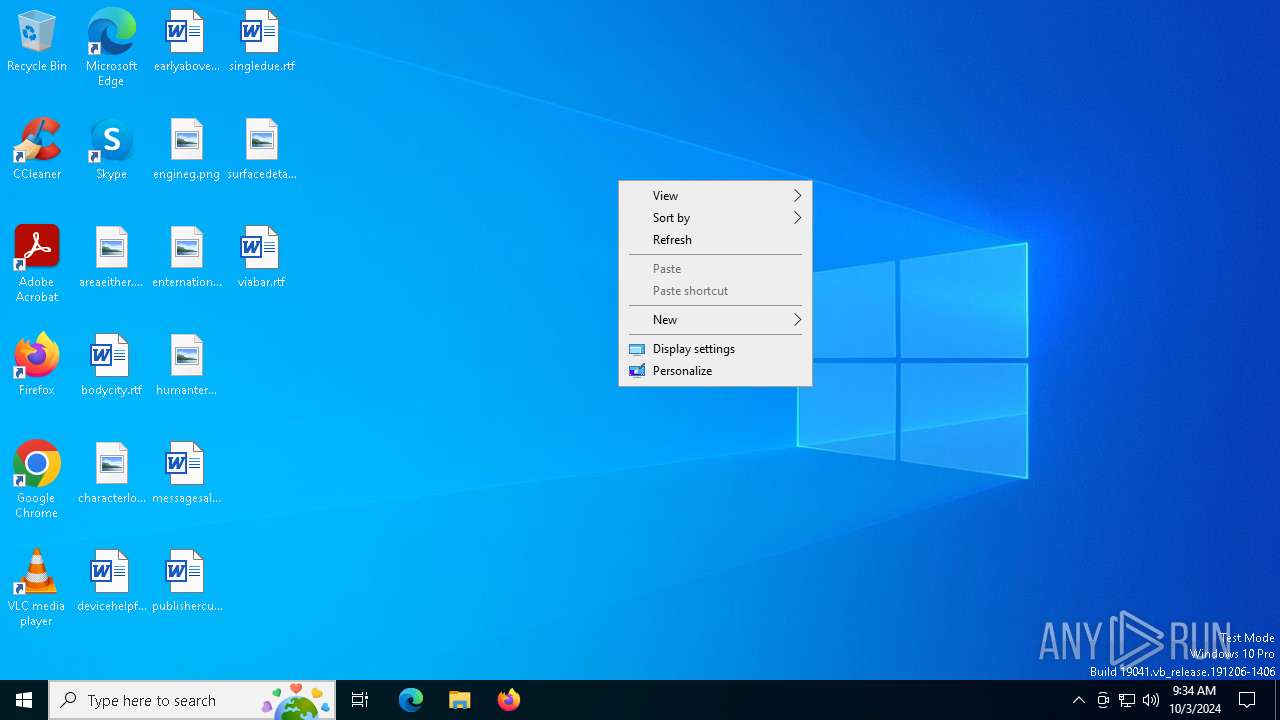Image resolution: width=1280 pixels, height=720 pixels.
Task: Select the bodycity.rtf document icon
Action: point(111,366)
